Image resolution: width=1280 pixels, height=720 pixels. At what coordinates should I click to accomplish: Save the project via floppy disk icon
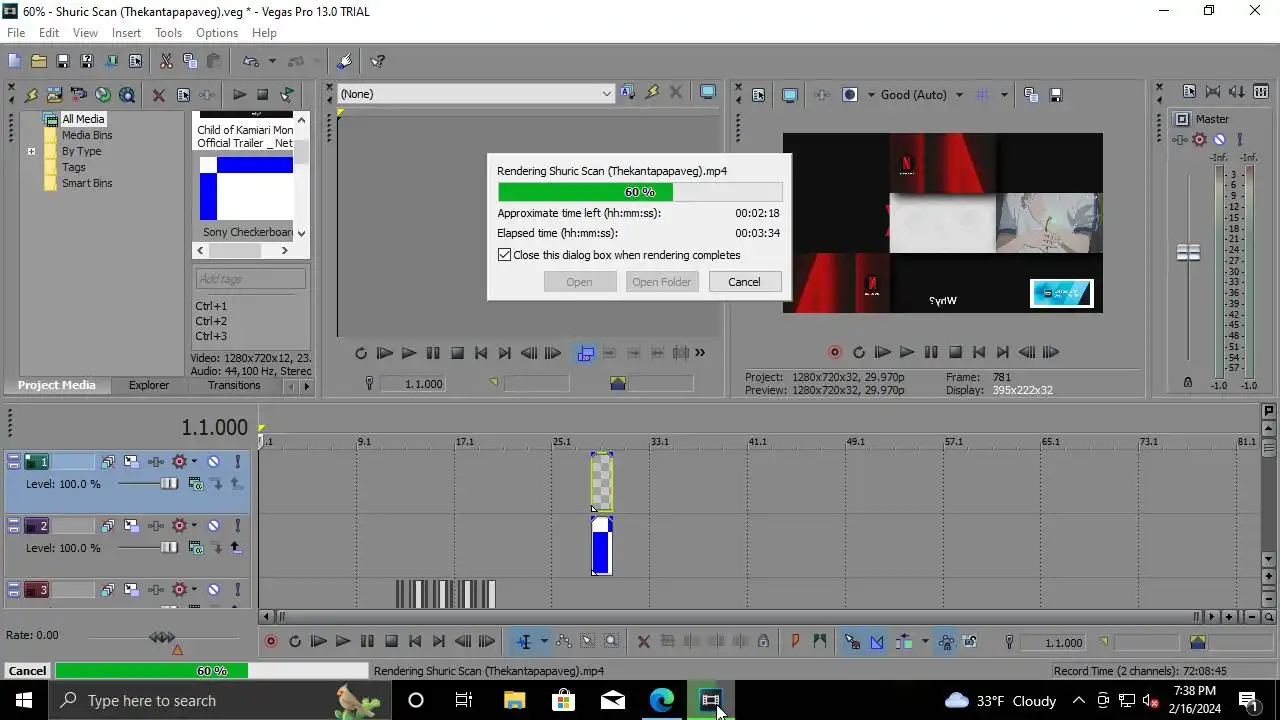62,61
